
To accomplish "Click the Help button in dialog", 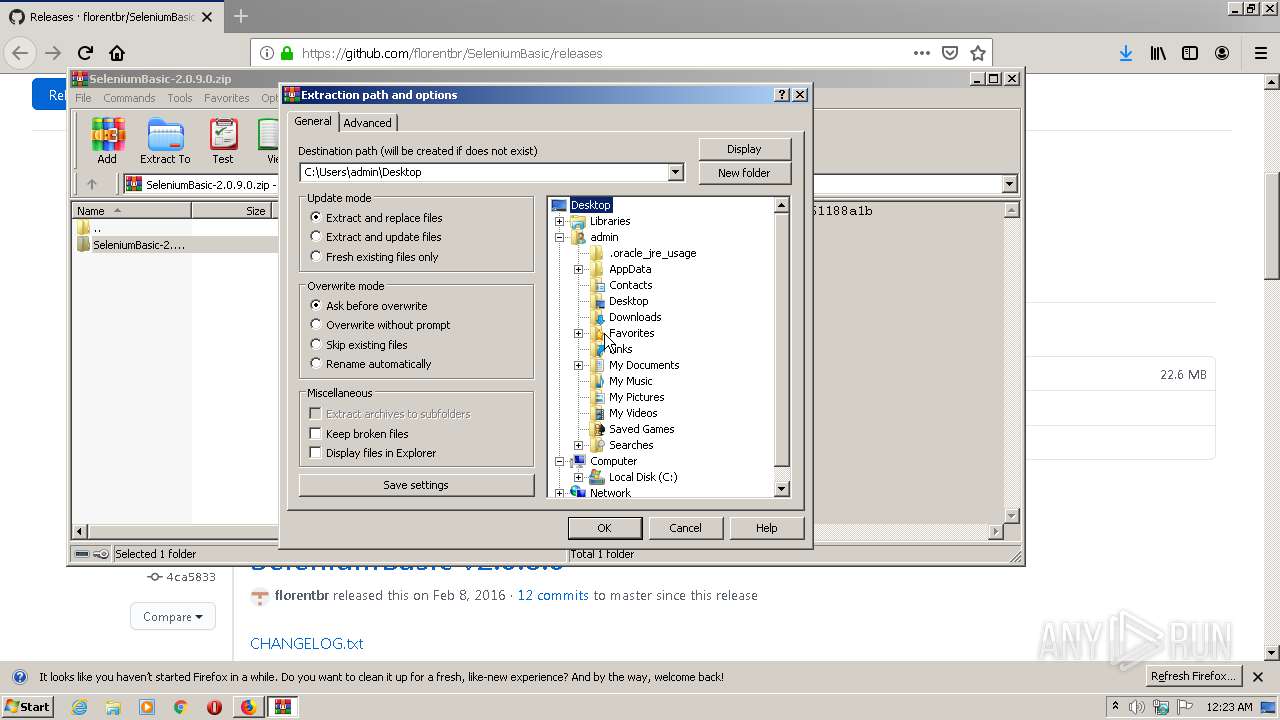I will coord(766,528).
